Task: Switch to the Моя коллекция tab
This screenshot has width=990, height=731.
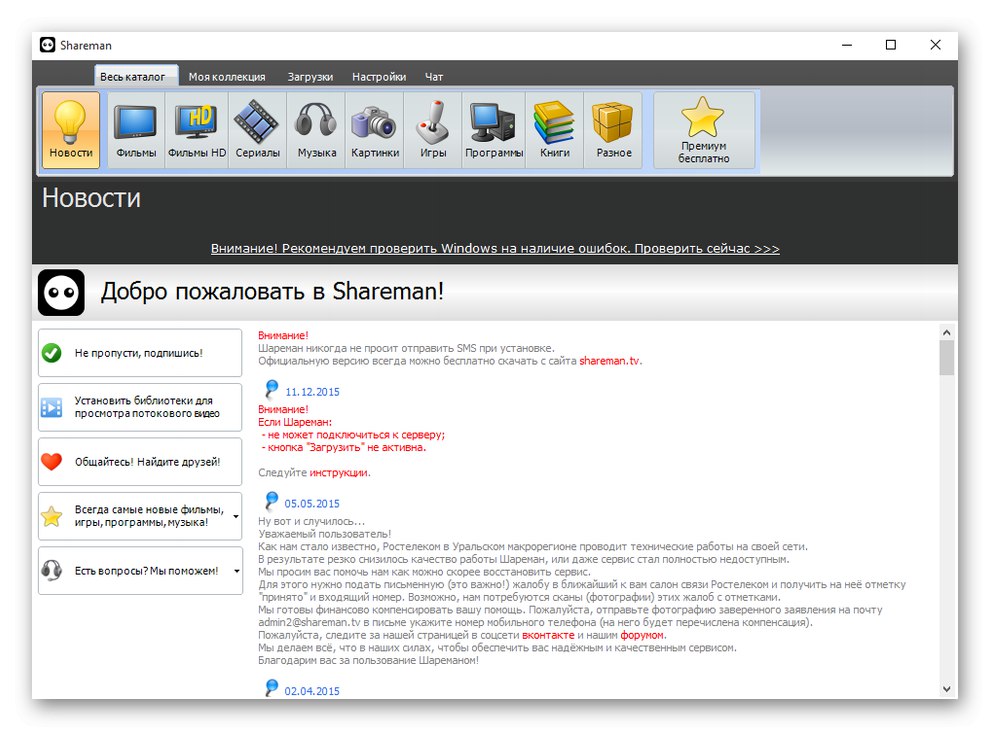Action: point(227,76)
